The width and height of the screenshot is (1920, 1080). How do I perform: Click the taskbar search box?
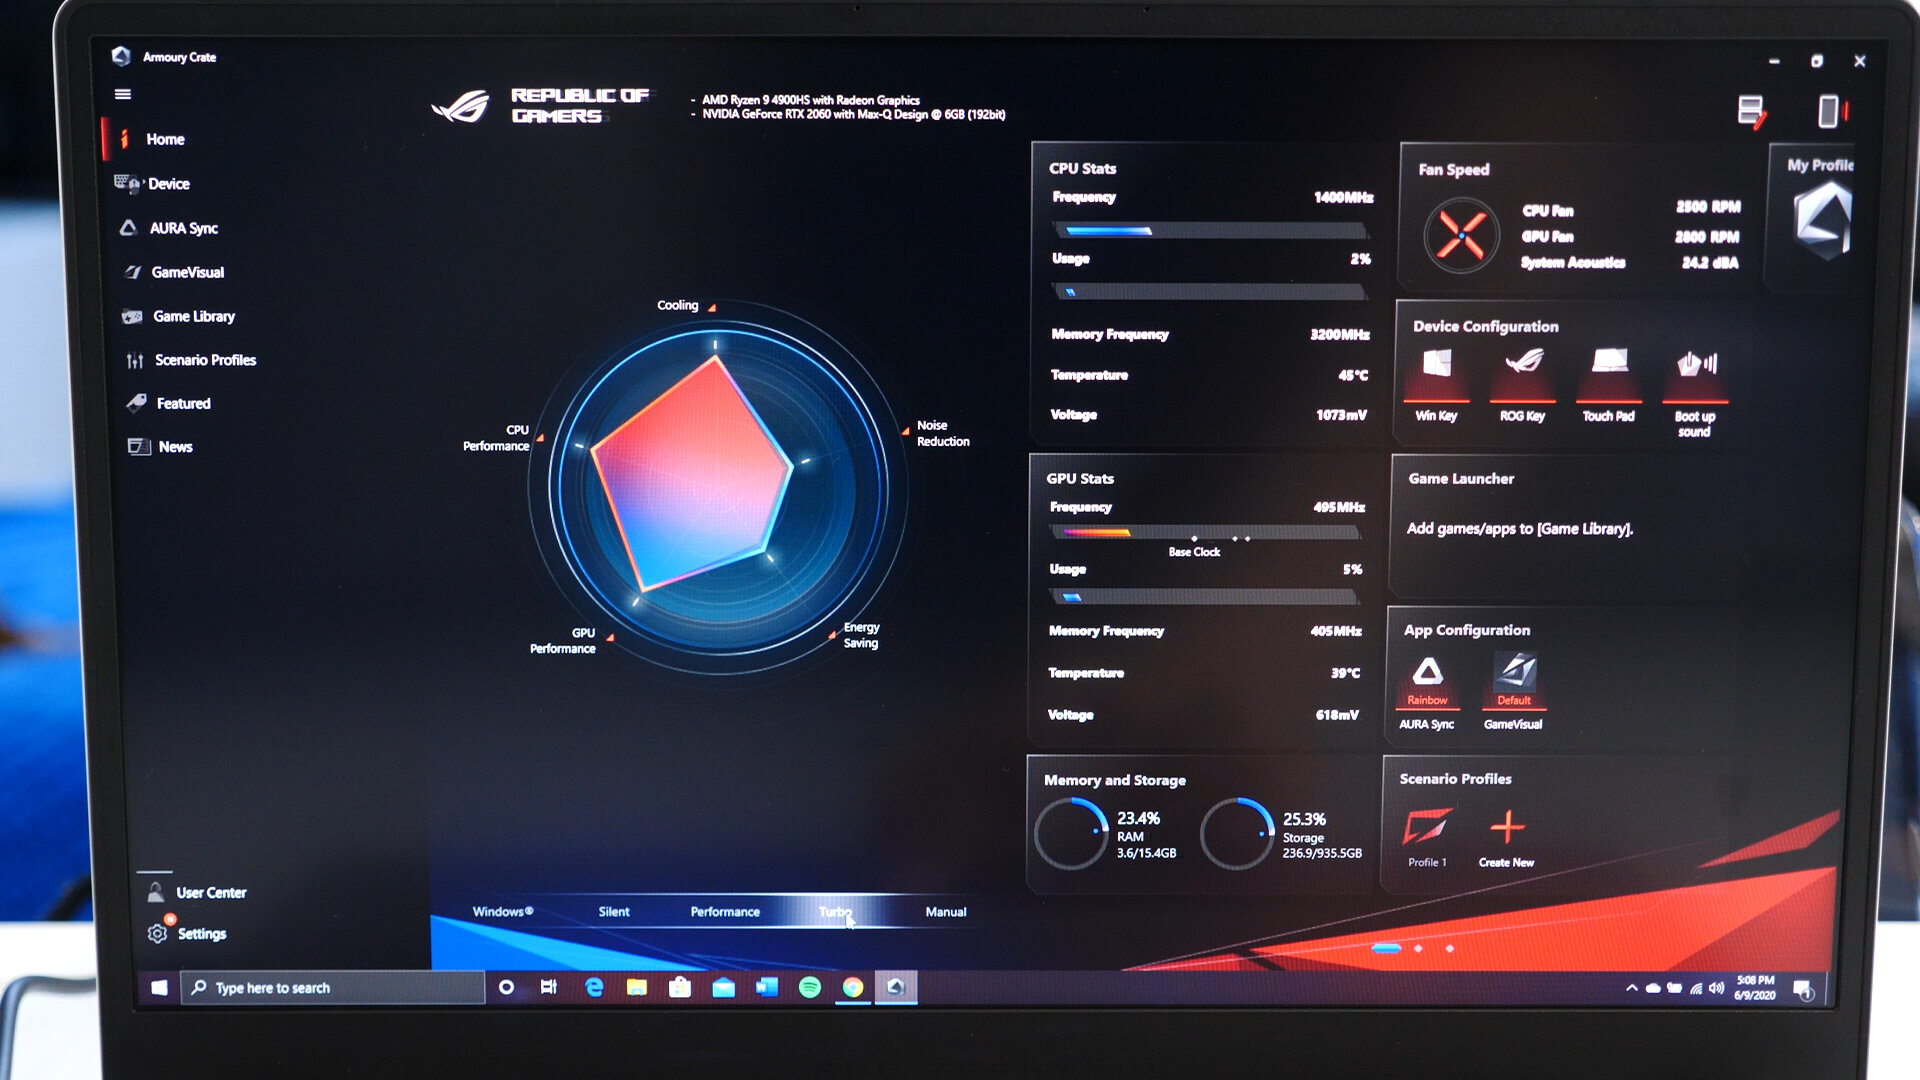(x=333, y=988)
